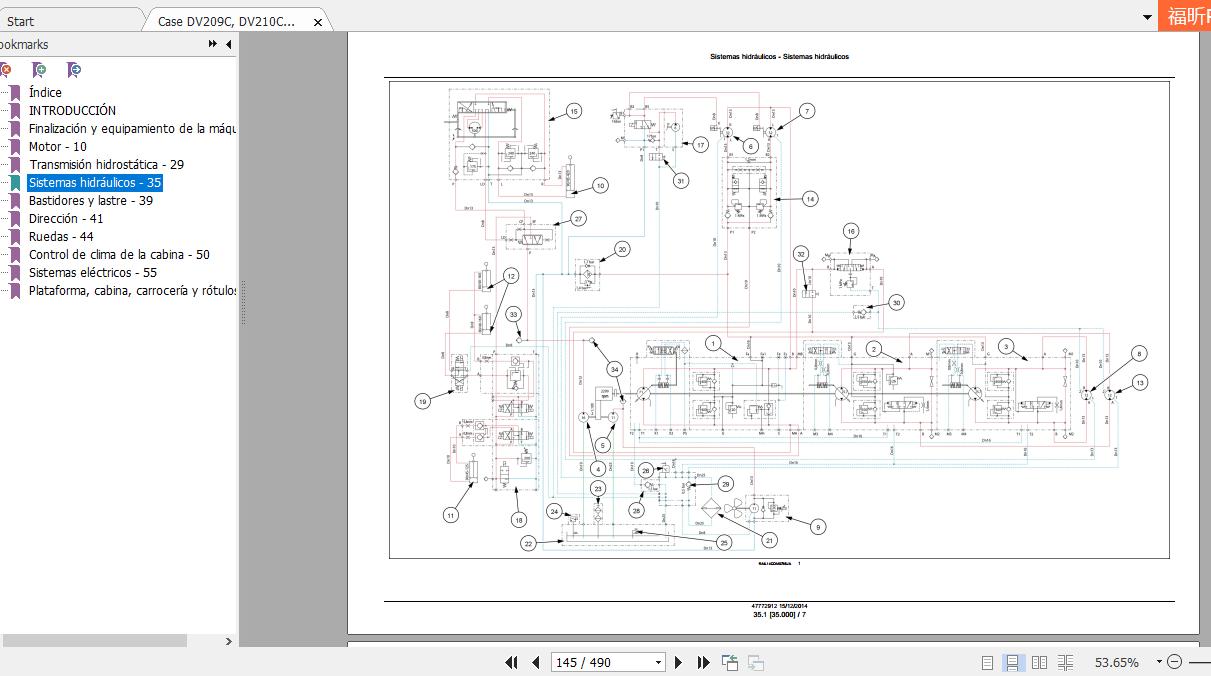
Task: Go to the previous page
Action: [535, 662]
